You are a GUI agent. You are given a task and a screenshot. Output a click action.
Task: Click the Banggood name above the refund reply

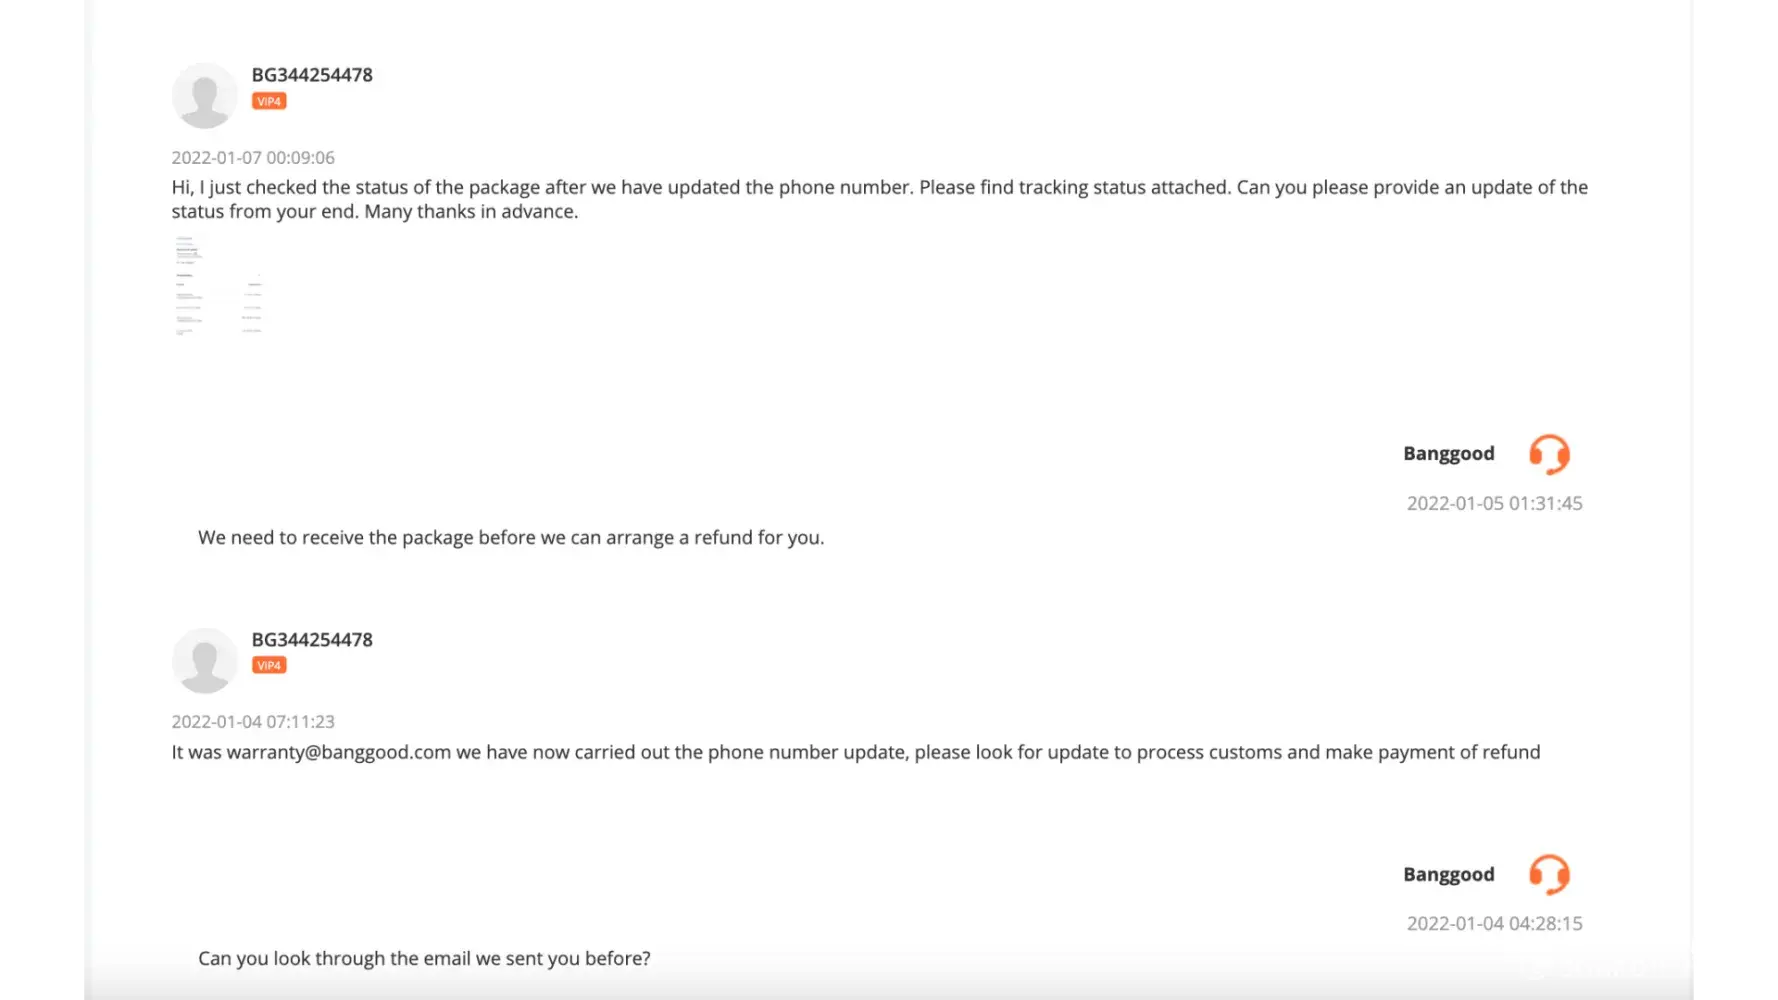point(1448,454)
